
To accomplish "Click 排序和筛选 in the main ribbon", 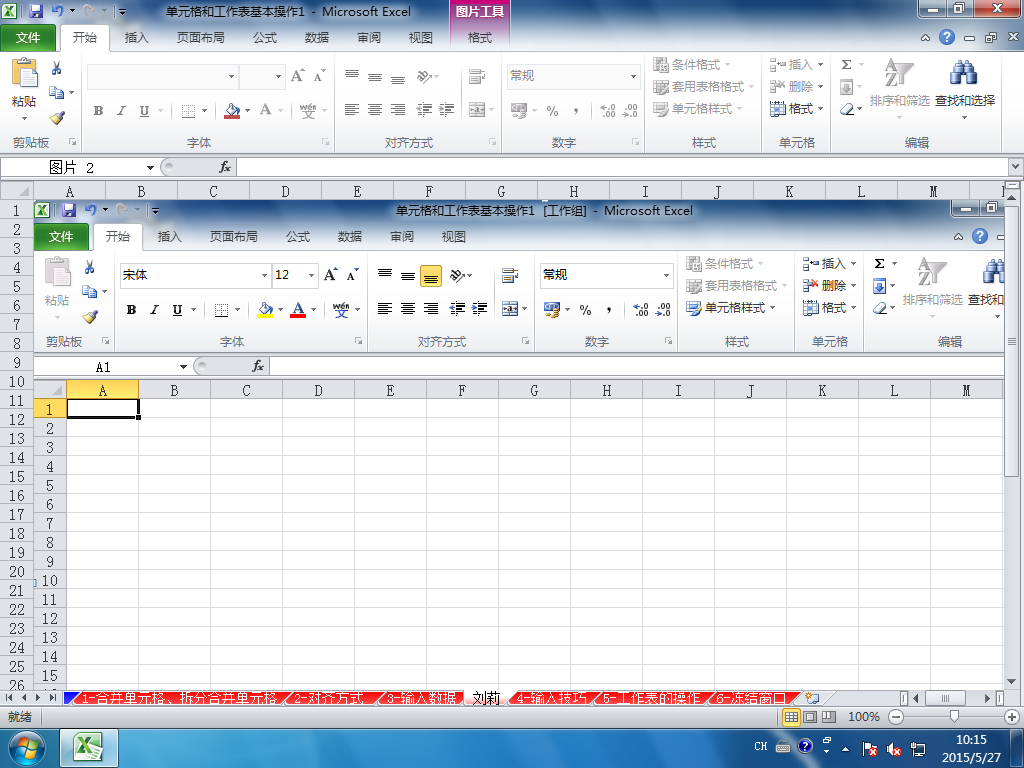I will (899, 89).
